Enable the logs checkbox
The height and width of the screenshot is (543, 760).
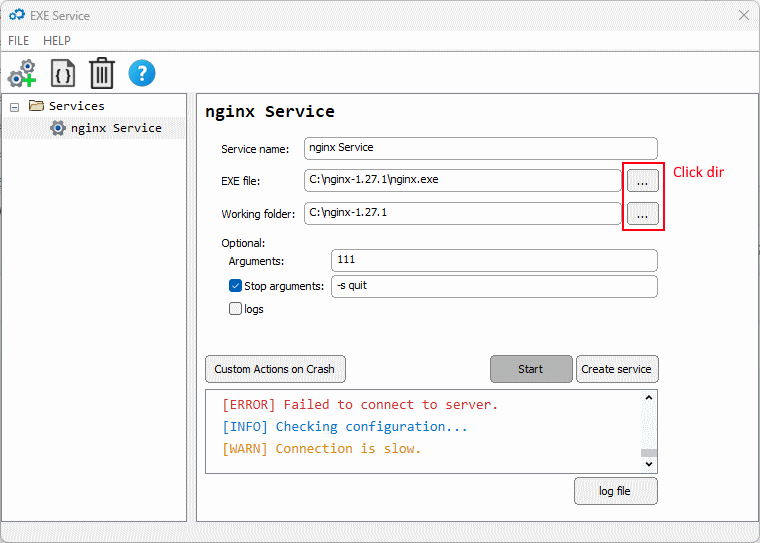[x=235, y=308]
